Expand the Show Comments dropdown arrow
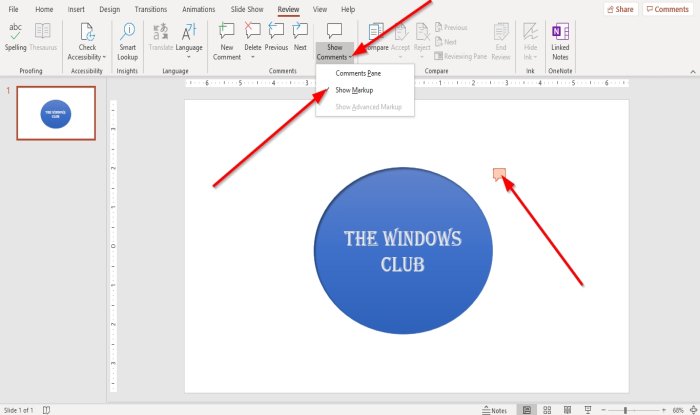 pyautogui.click(x=350, y=57)
